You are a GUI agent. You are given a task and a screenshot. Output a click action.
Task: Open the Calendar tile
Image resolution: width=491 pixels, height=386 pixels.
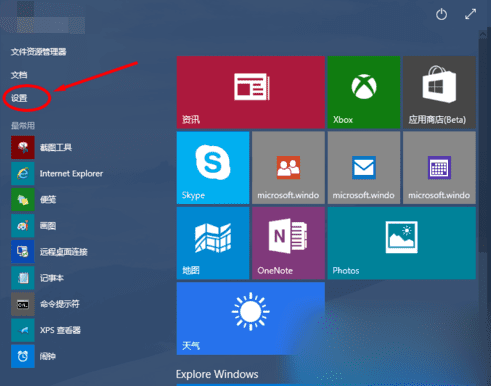click(439, 168)
